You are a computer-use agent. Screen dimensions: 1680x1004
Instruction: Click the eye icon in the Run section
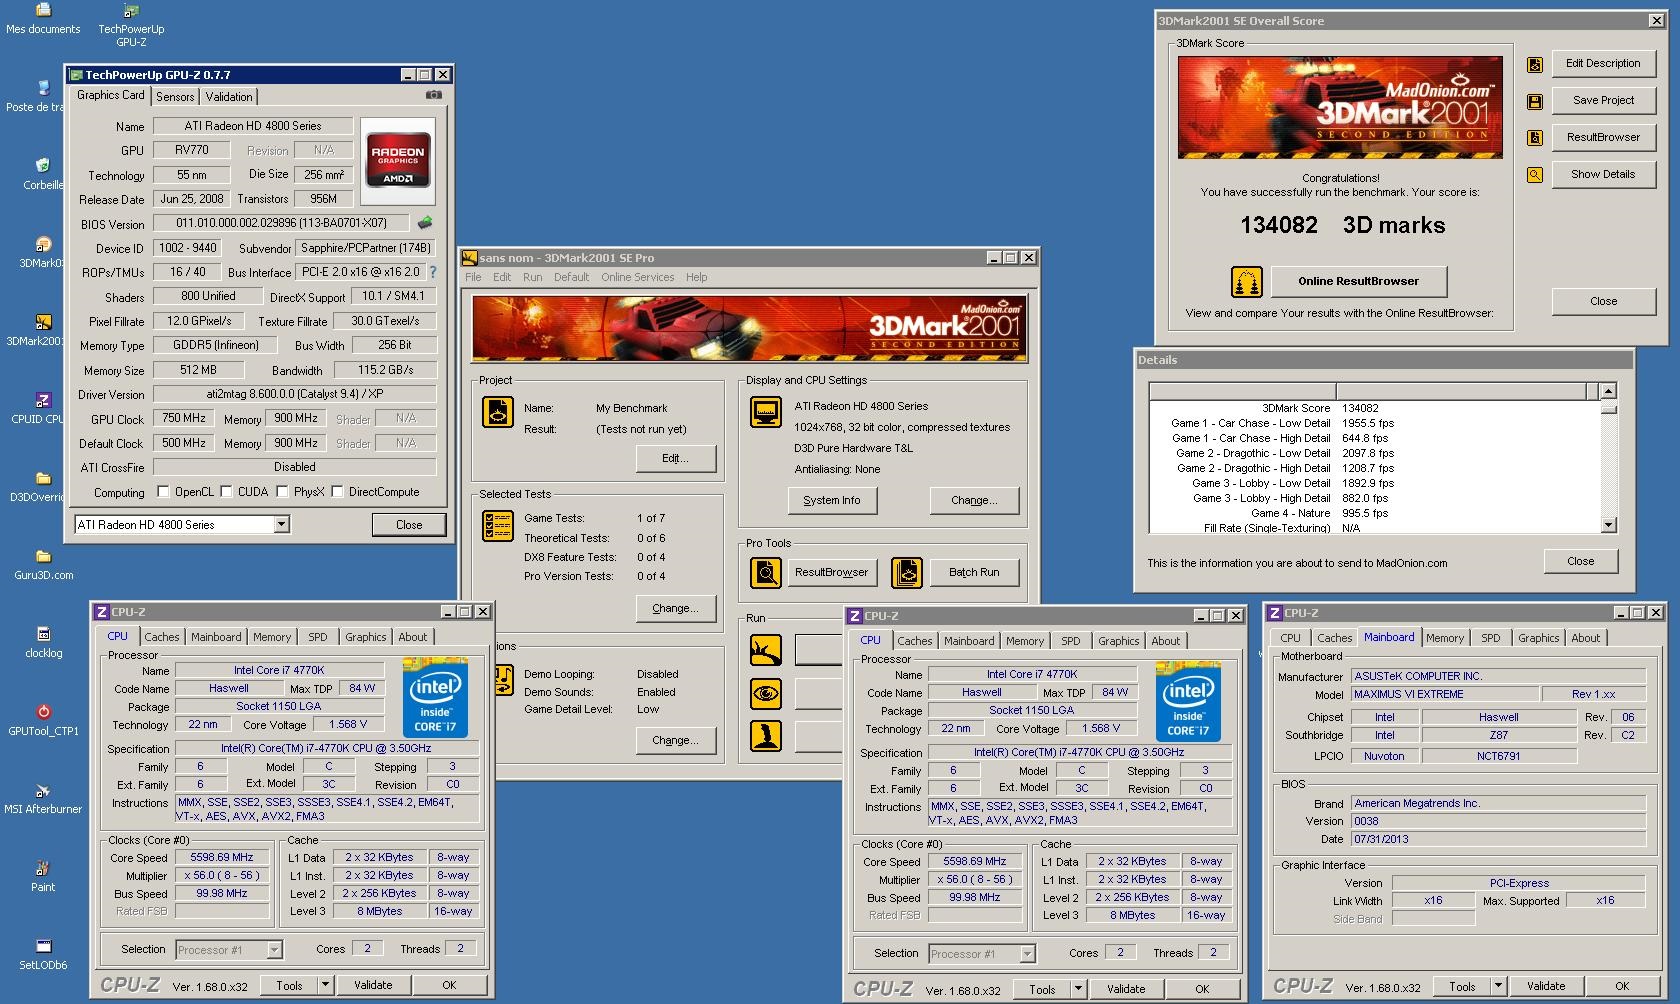point(766,693)
